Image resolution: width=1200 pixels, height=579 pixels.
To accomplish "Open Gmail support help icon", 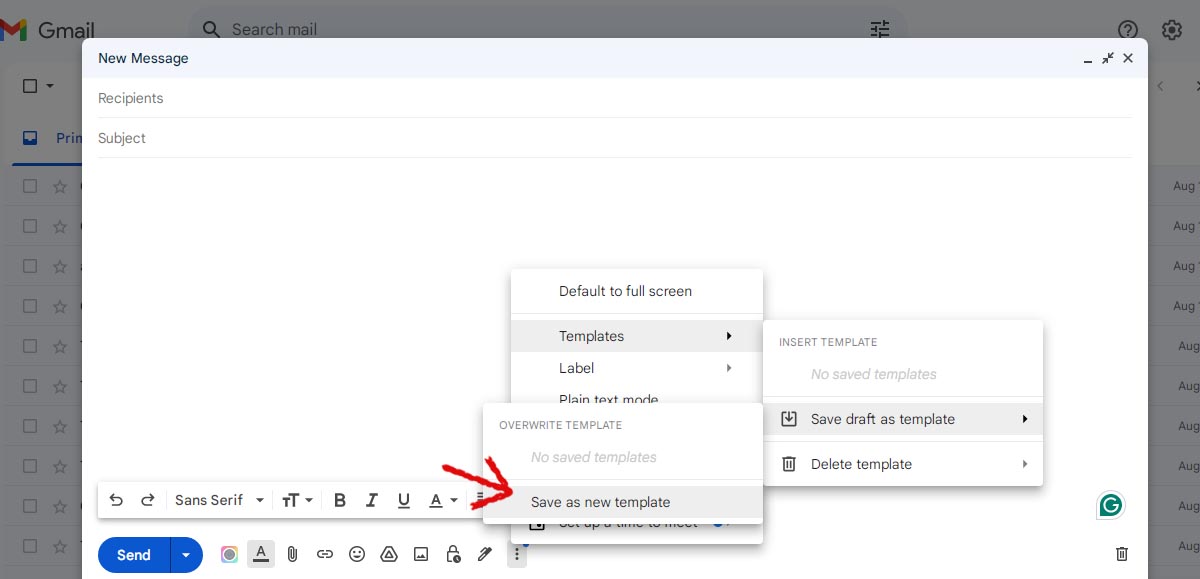I will tap(1128, 30).
